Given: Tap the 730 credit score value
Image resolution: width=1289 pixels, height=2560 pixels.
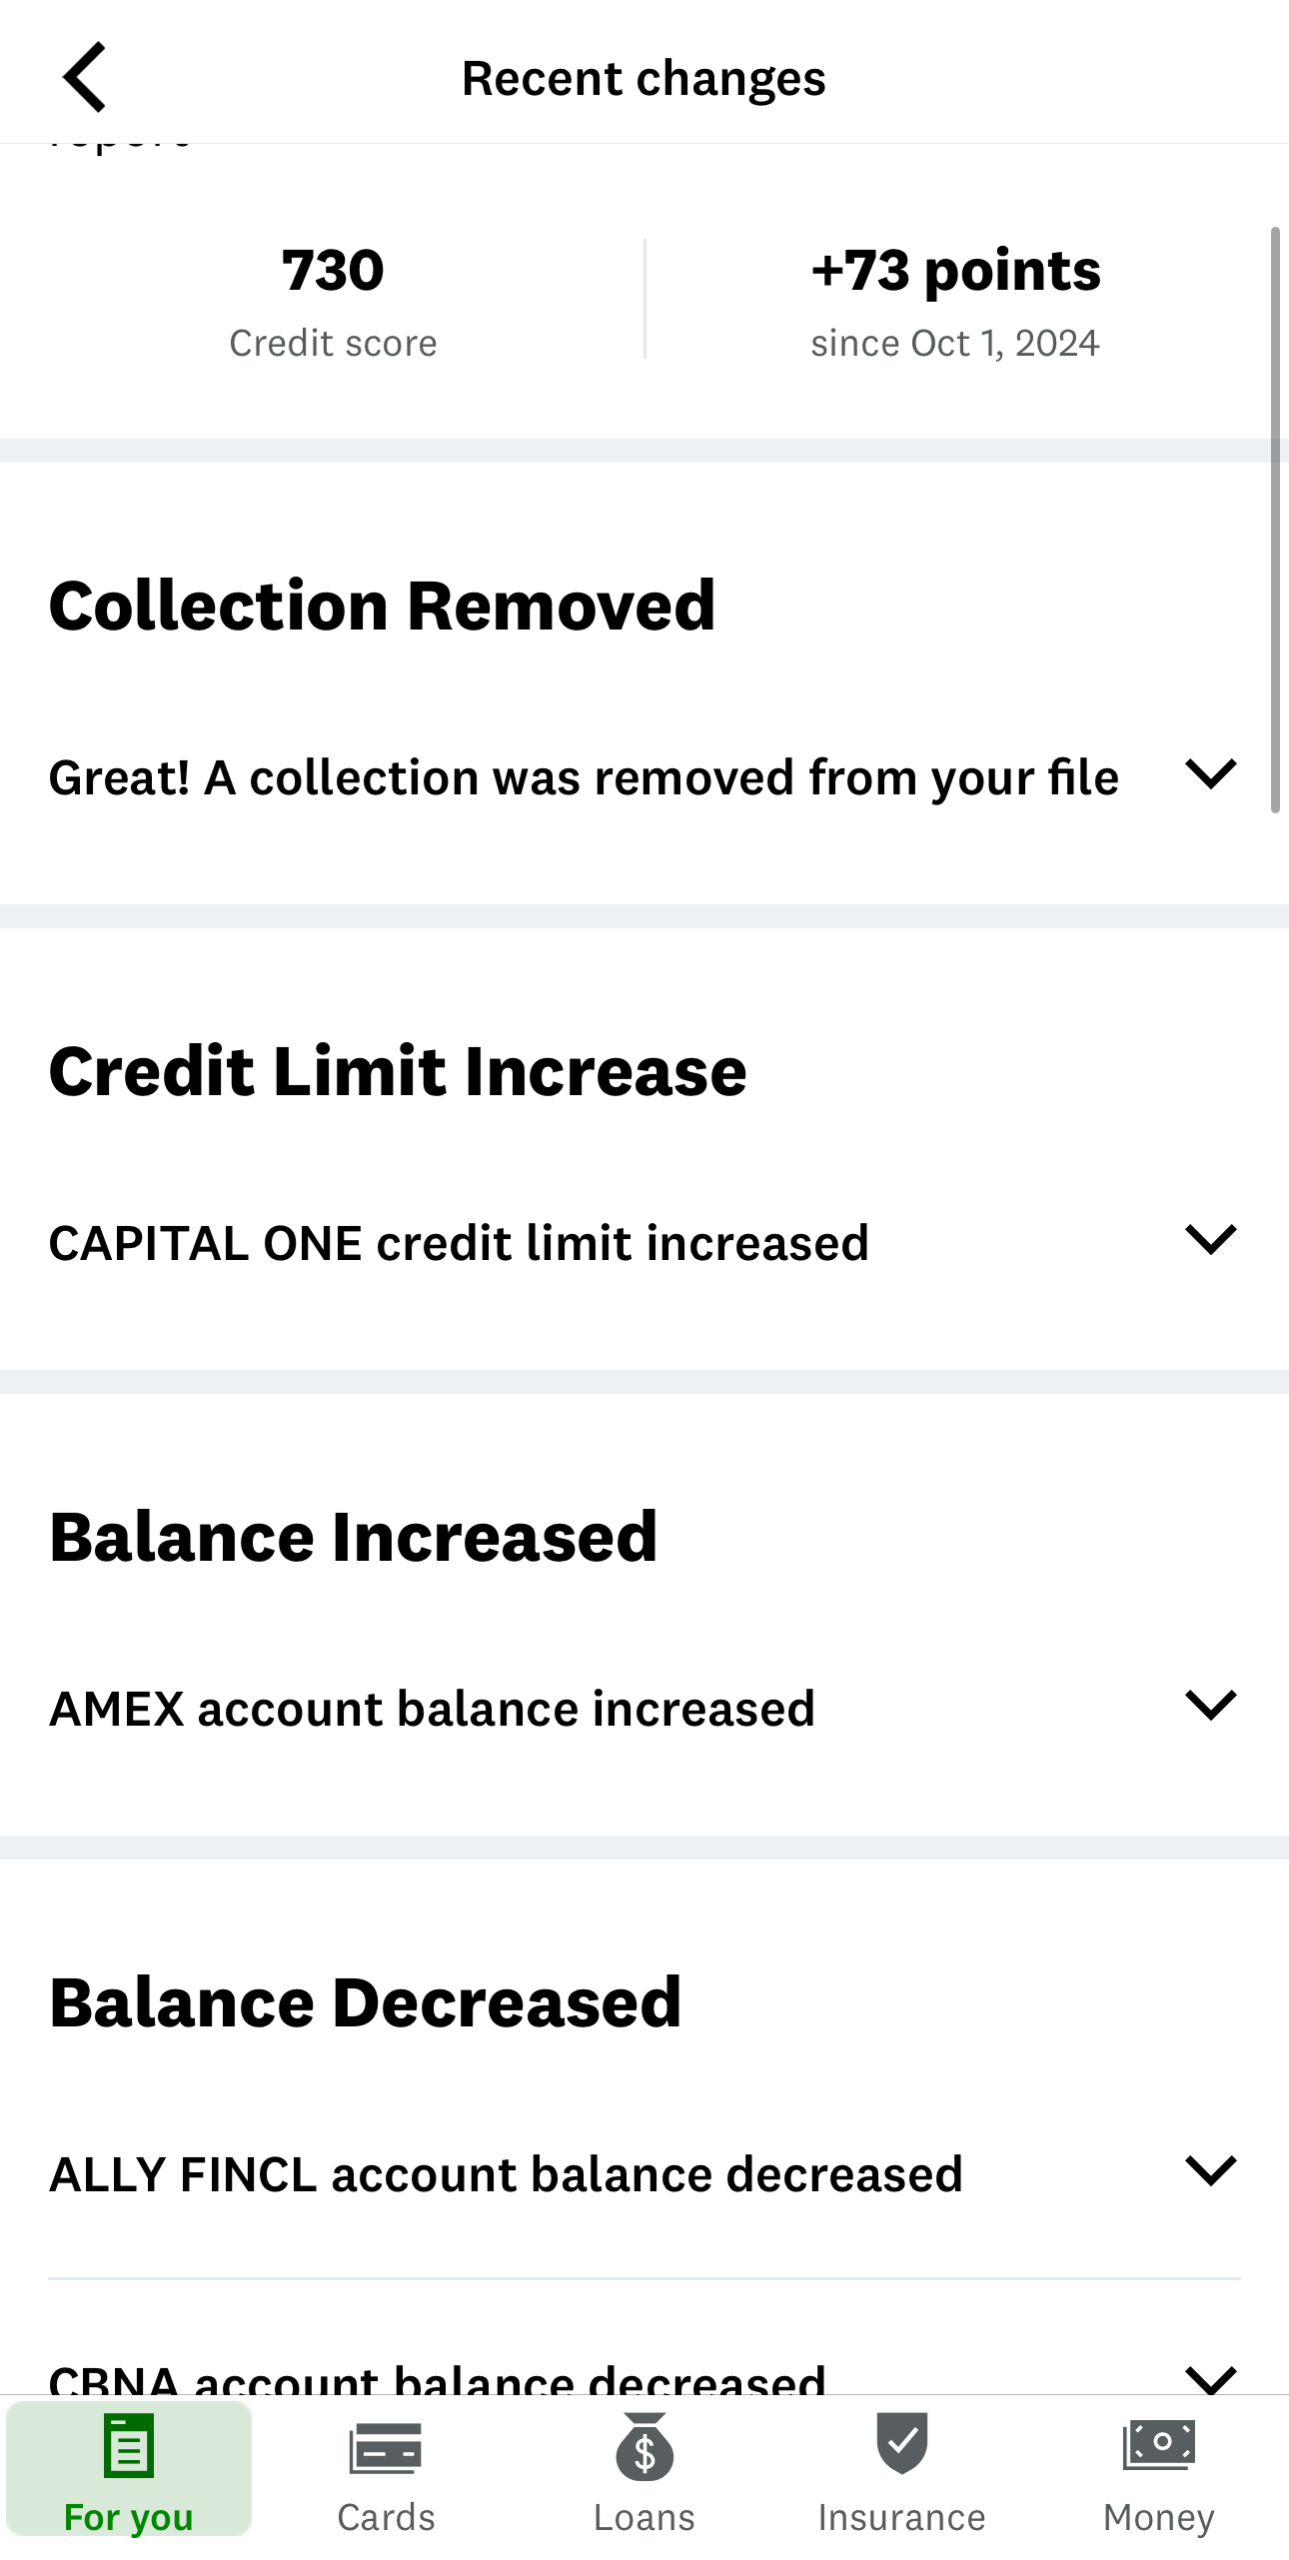Looking at the screenshot, I should pos(332,270).
